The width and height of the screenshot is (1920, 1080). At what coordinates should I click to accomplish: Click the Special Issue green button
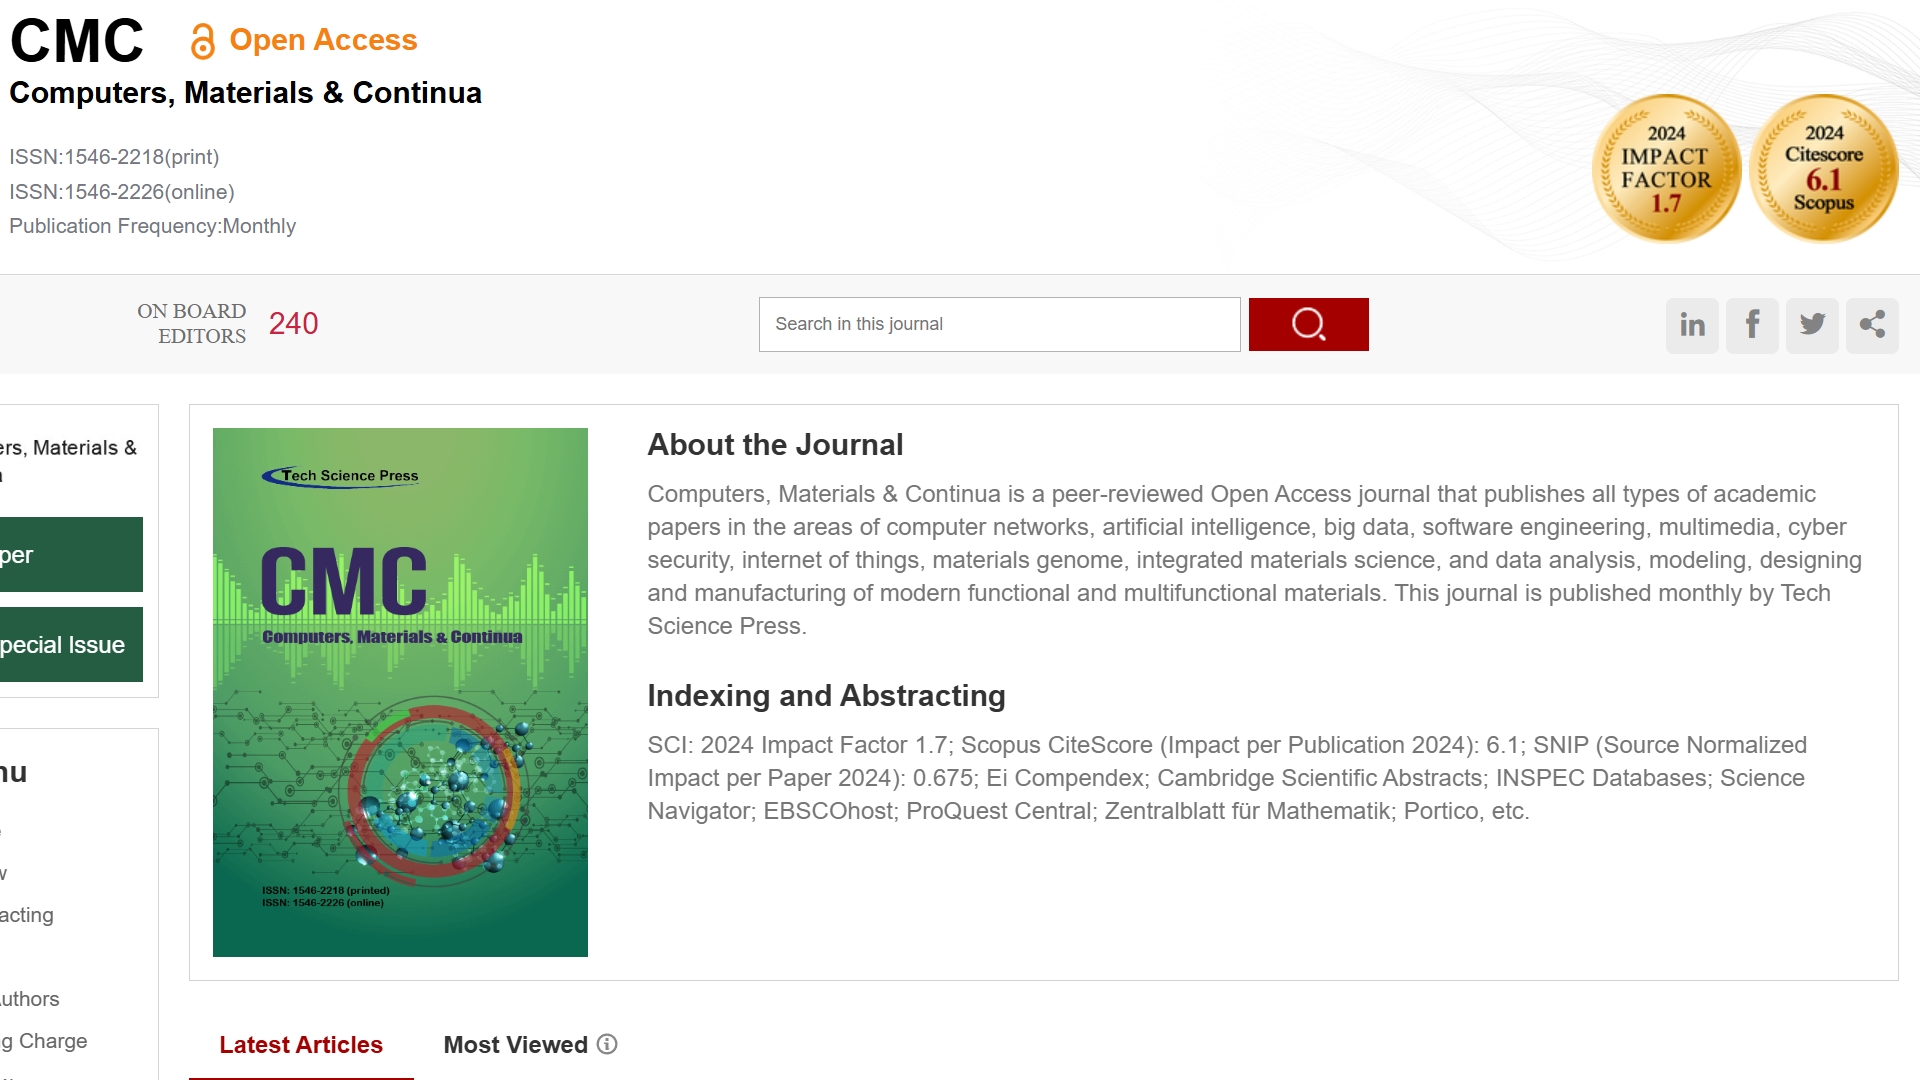coord(70,645)
